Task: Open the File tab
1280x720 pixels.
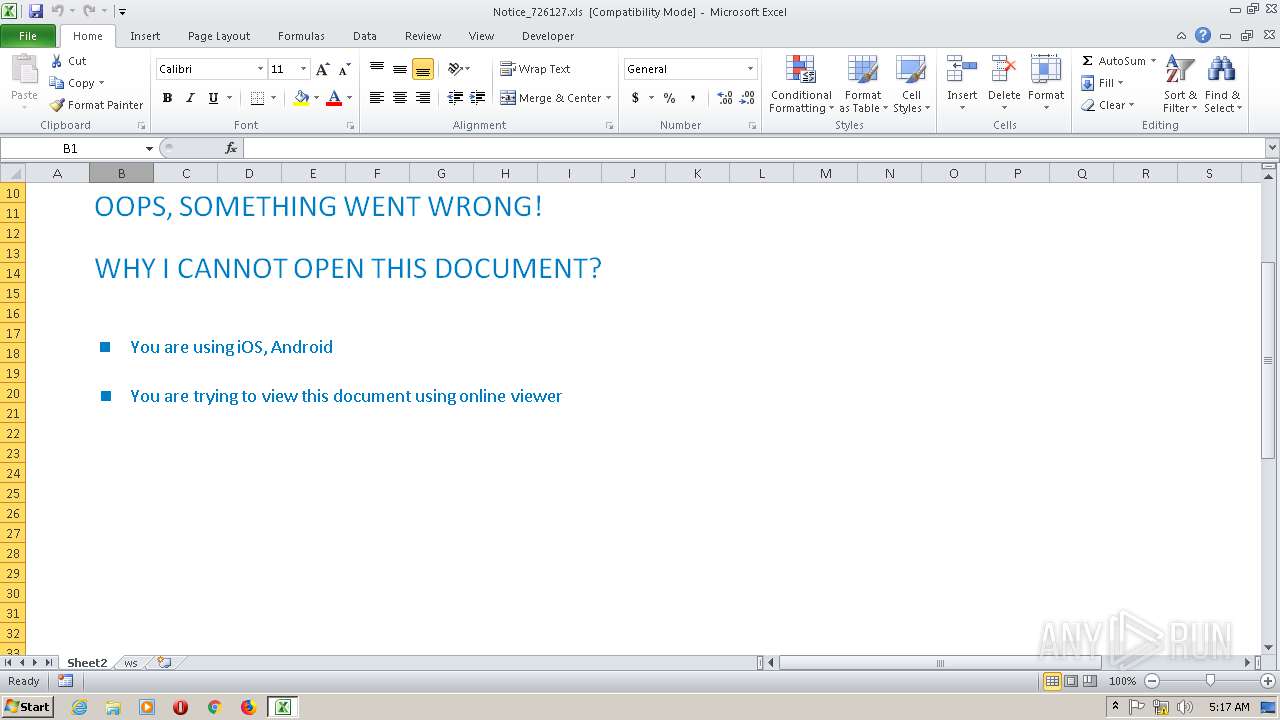Action: tap(28, 36)
